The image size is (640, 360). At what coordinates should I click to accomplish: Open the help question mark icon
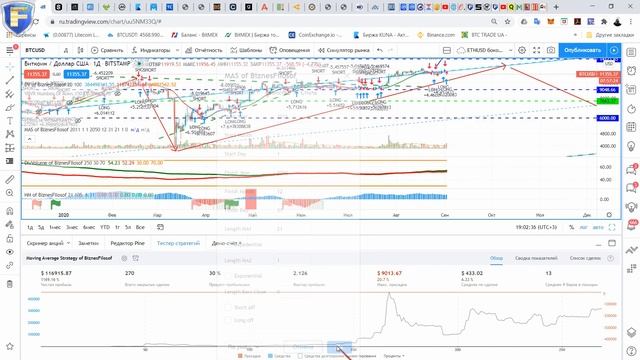click(x=631, y=350)
